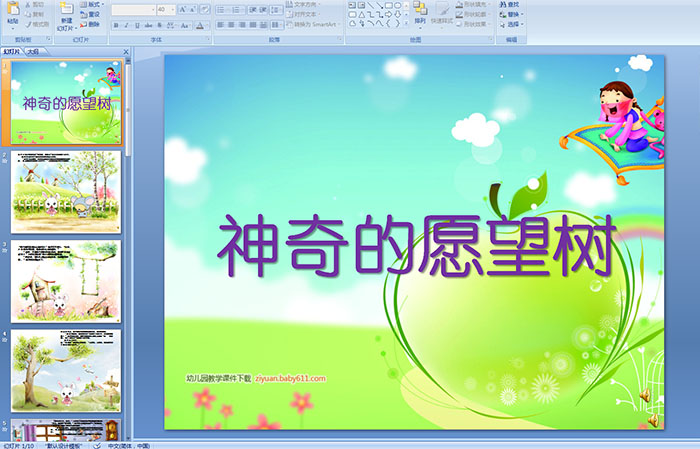Toggle Align Text Left
Viewport: 700px width, 449px height.
221,25
